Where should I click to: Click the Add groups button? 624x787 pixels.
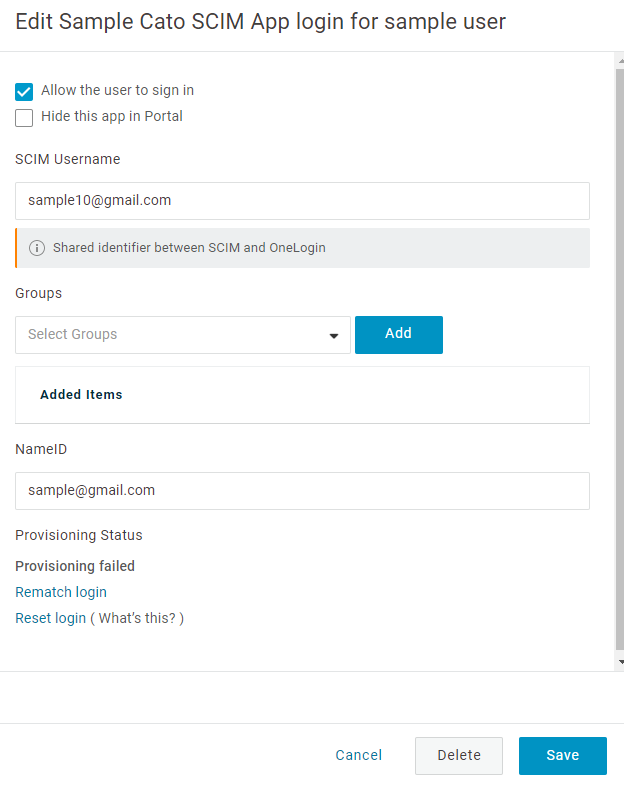click(x=399, y=335)
